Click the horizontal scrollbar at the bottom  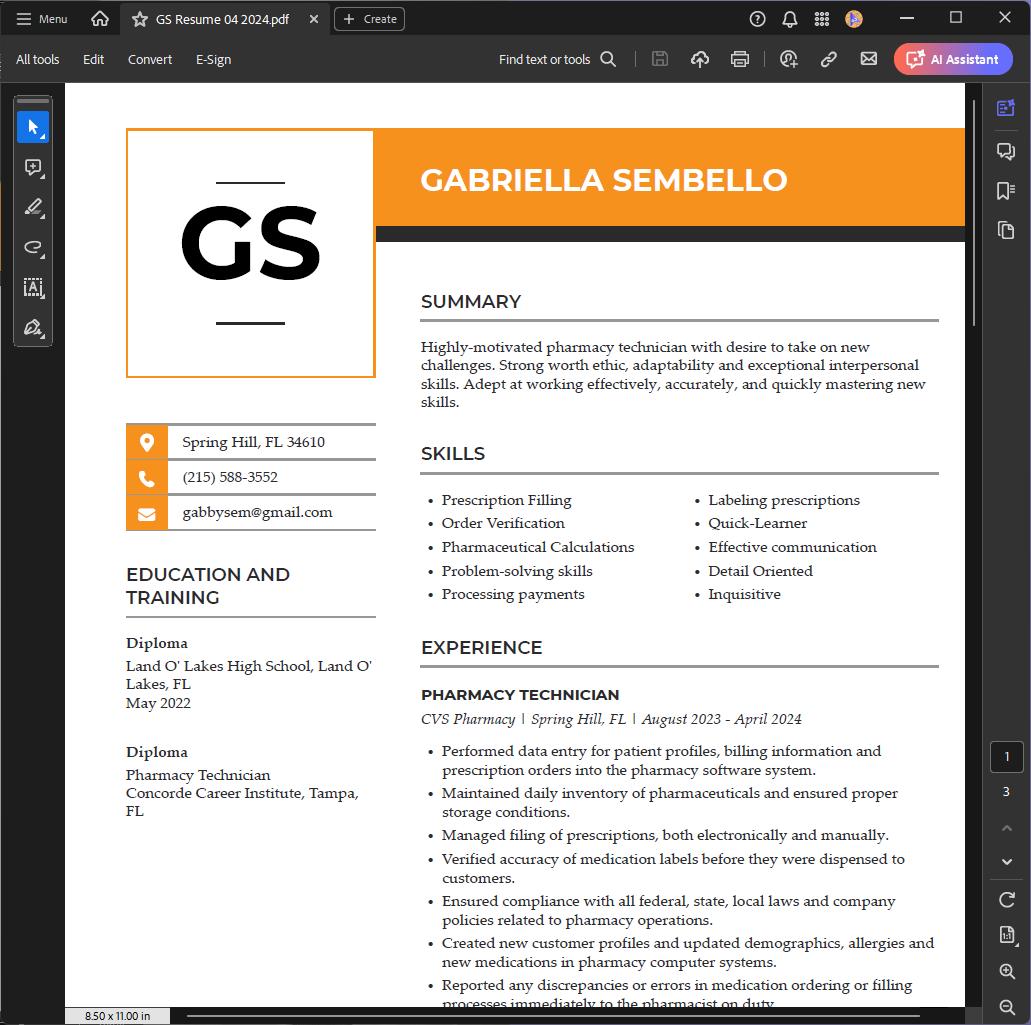coord(554,1016)
